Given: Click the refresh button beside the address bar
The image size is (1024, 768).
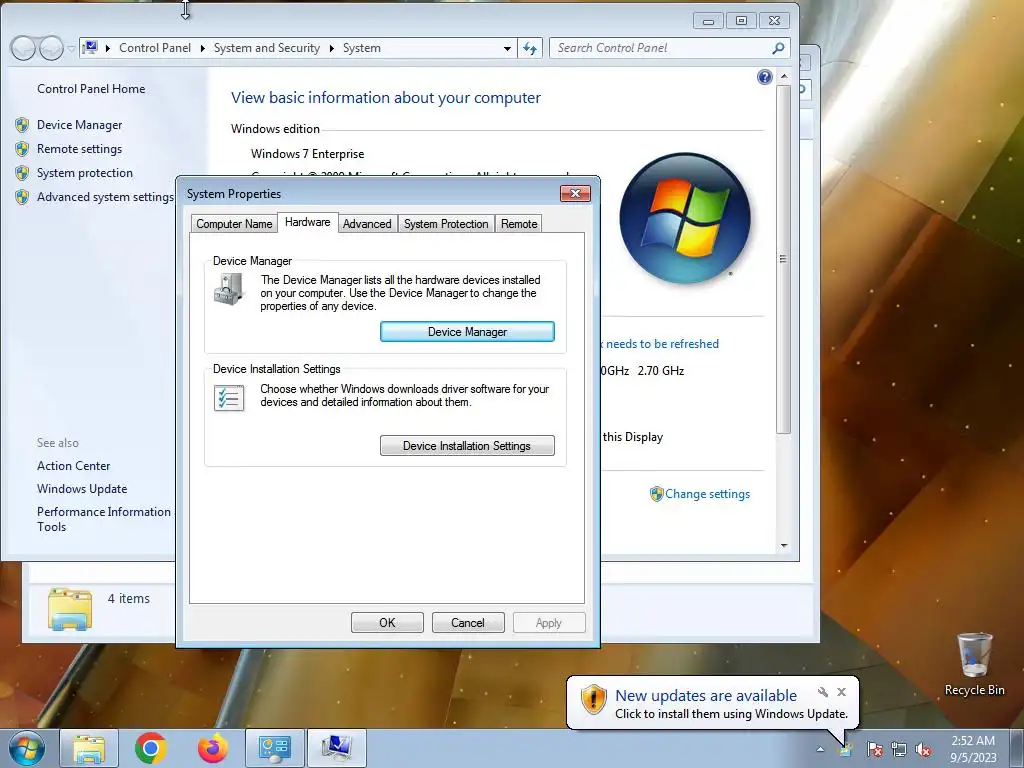Looking at the screenshot, I should (x=530, y=48).
